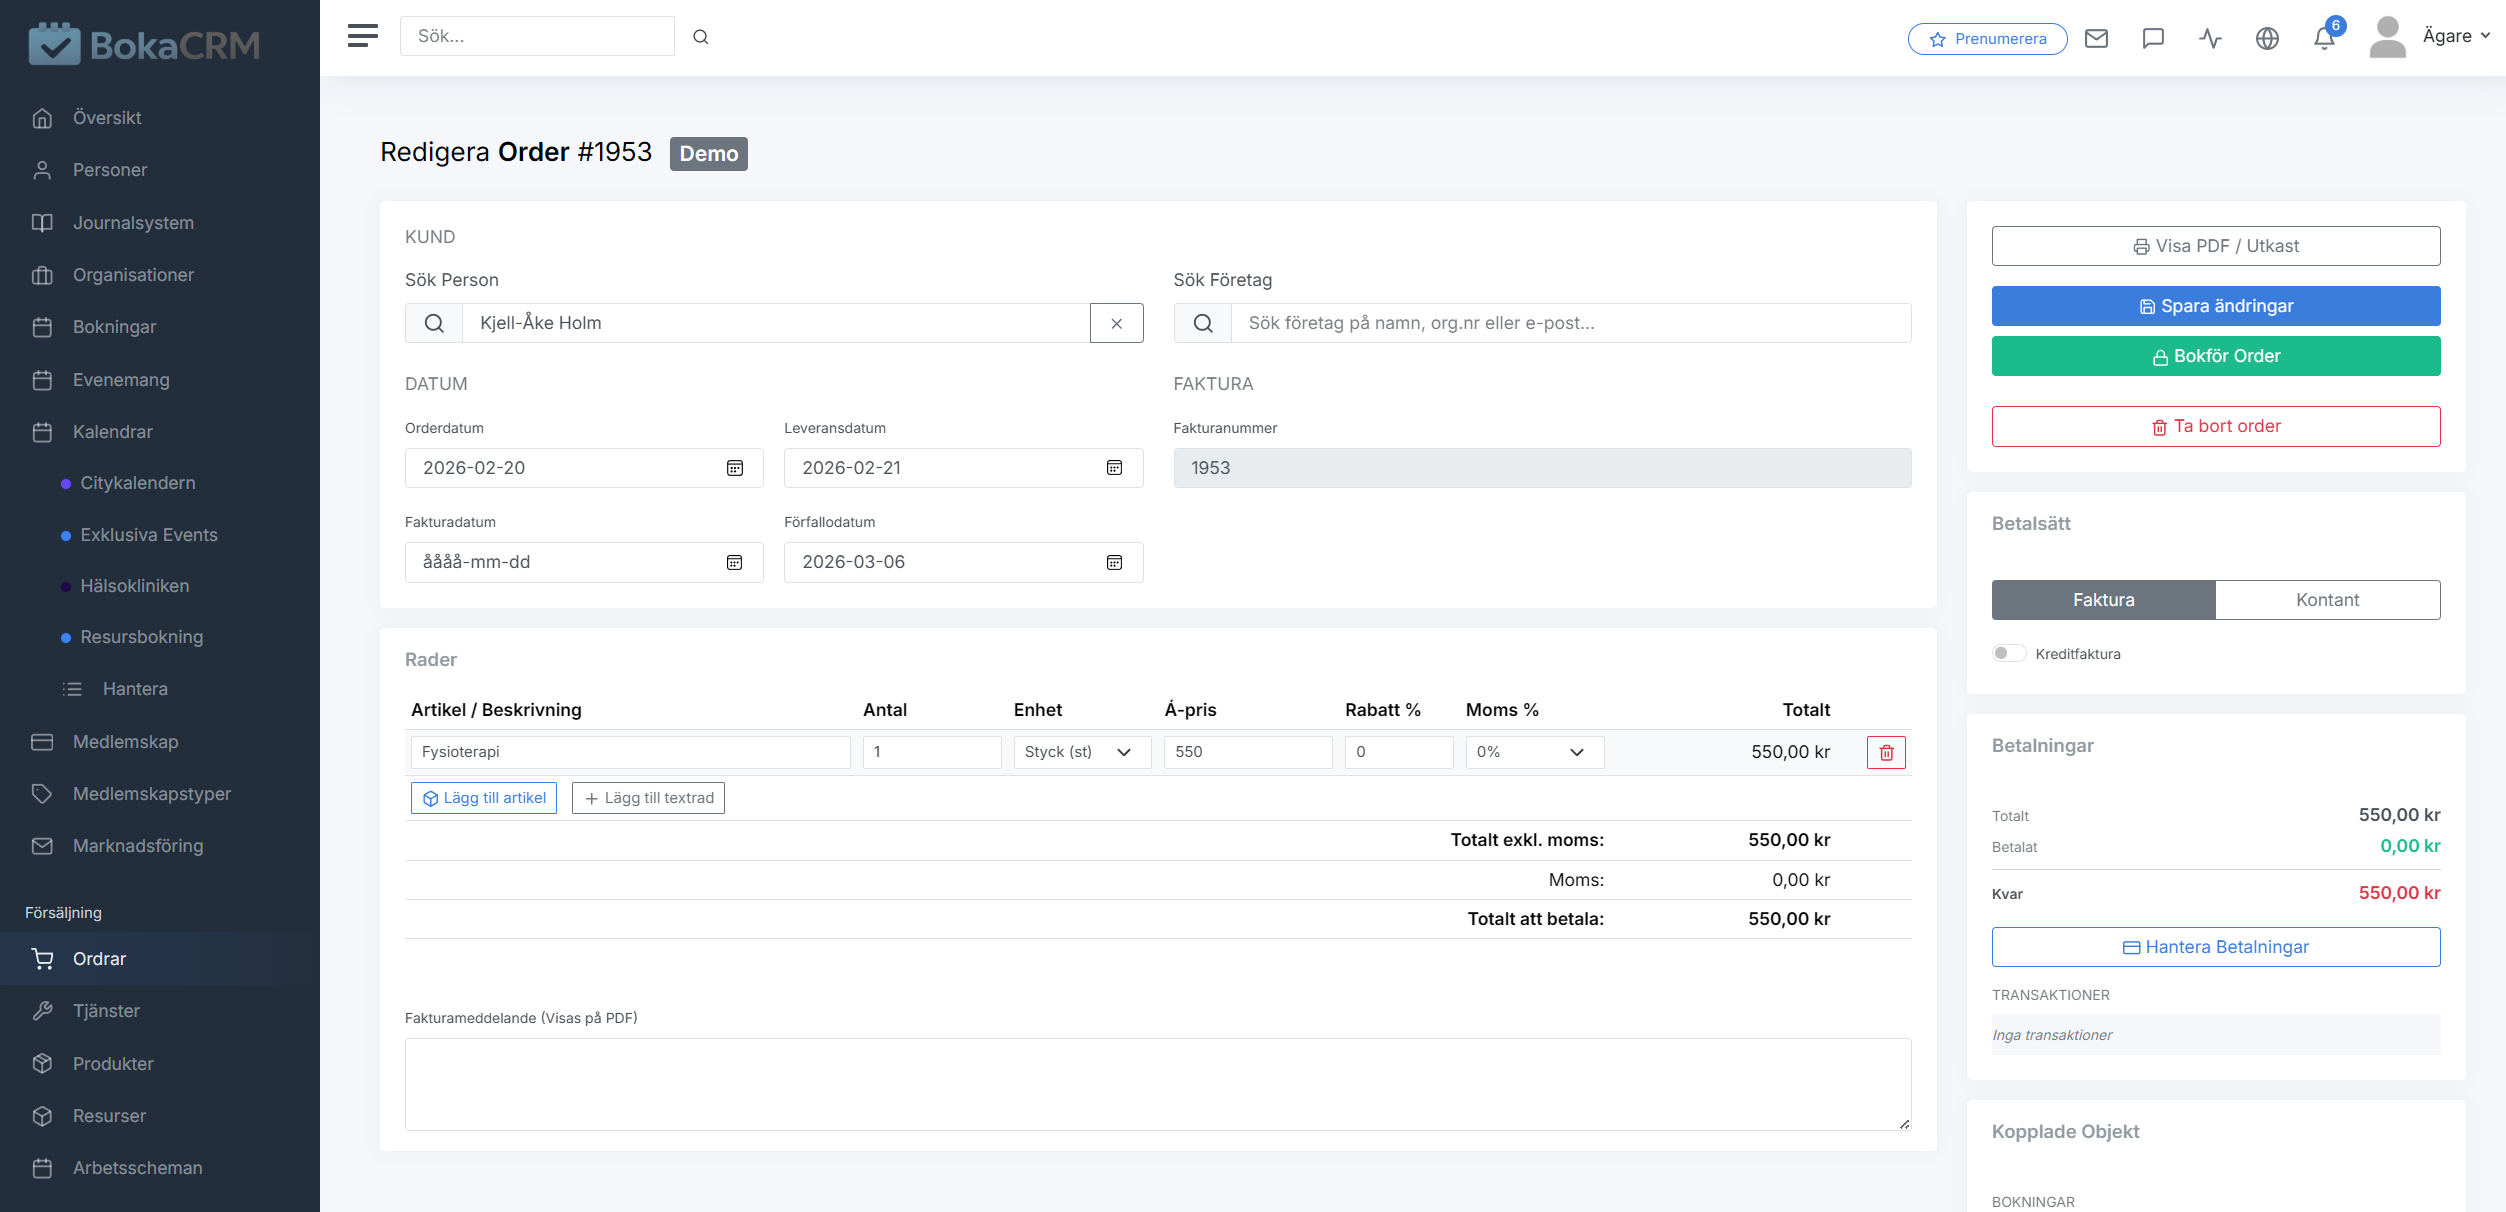Click the Bokför Order button
Screen dimensions: 2506x1212
point(2215,356)
